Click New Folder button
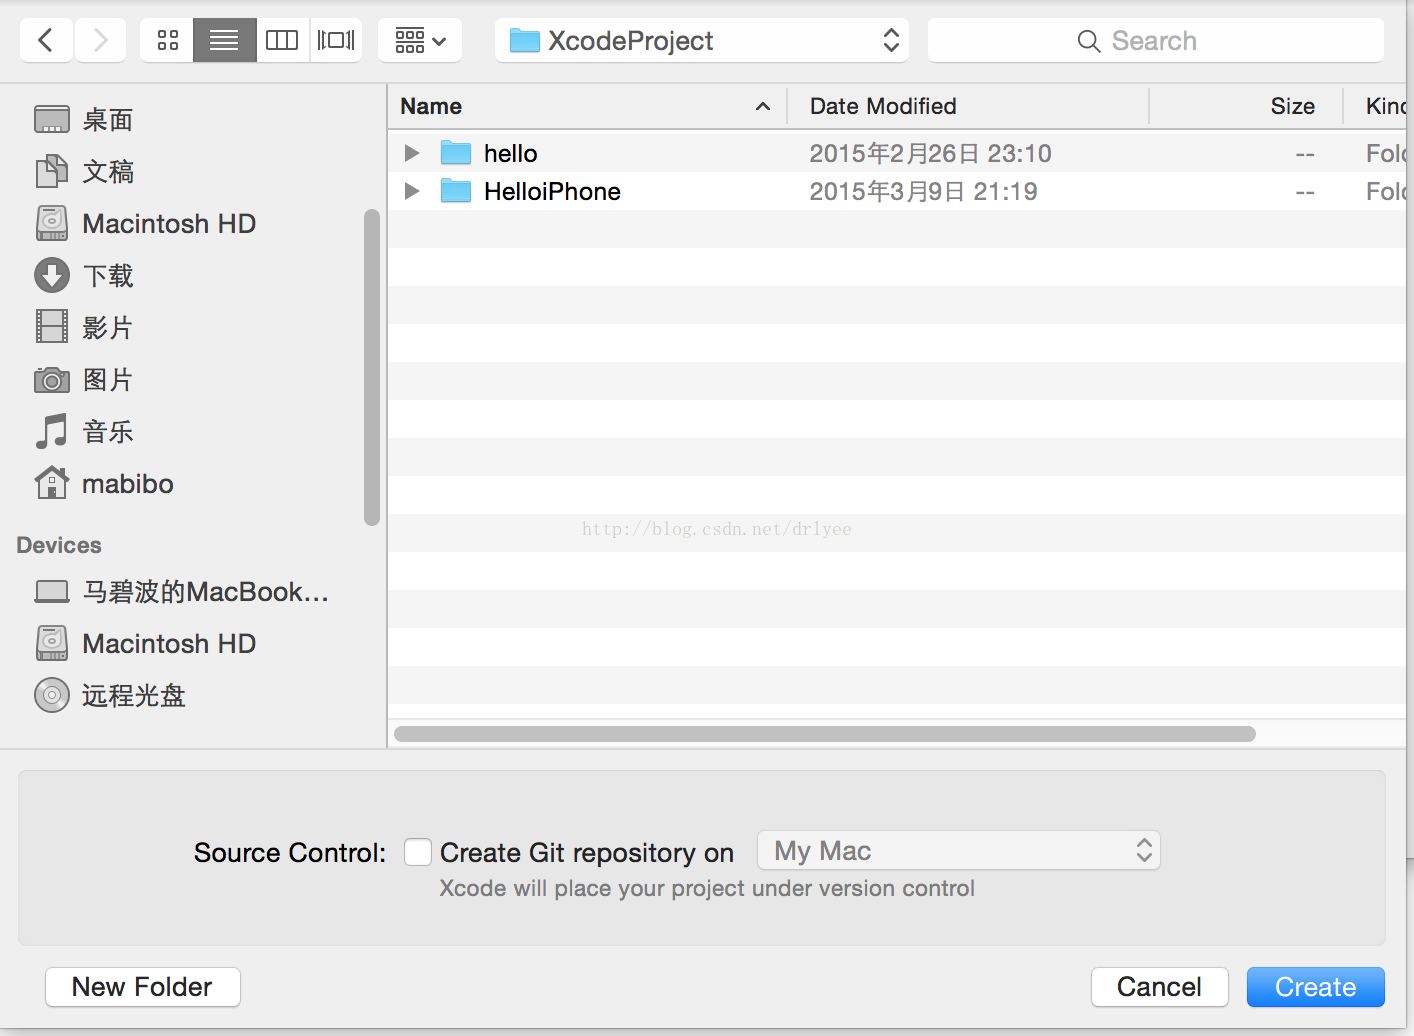This screenshot has height=1036, width=1414. (x=143, y=987)
